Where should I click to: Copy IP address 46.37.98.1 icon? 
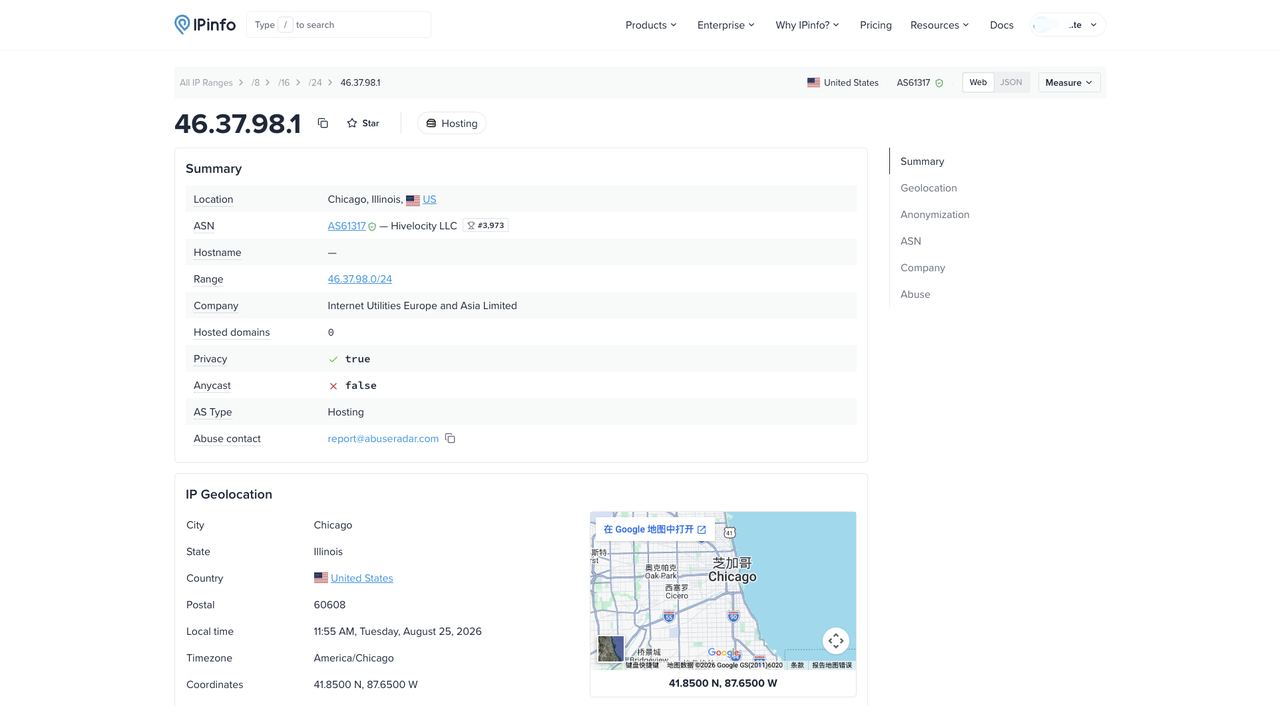coord(322,123)
